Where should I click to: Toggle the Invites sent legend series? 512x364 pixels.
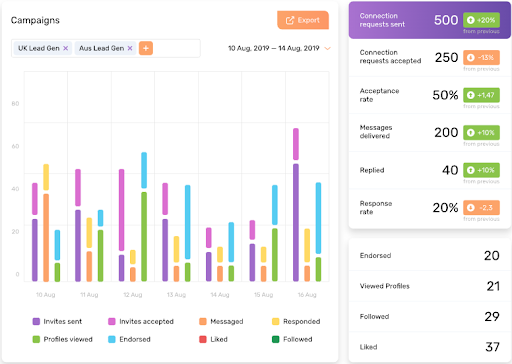[57, 321]
